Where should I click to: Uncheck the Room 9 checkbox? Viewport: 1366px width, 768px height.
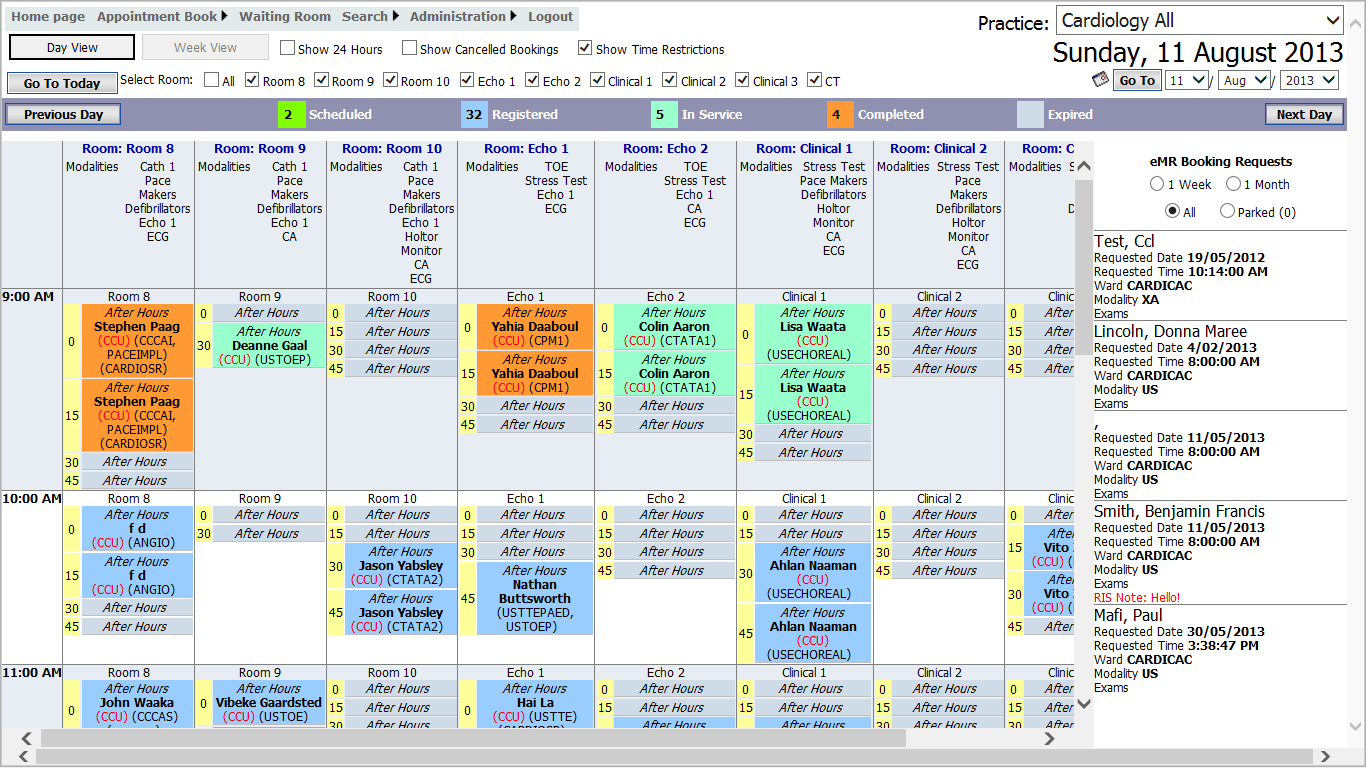click(x=321, y=80)
